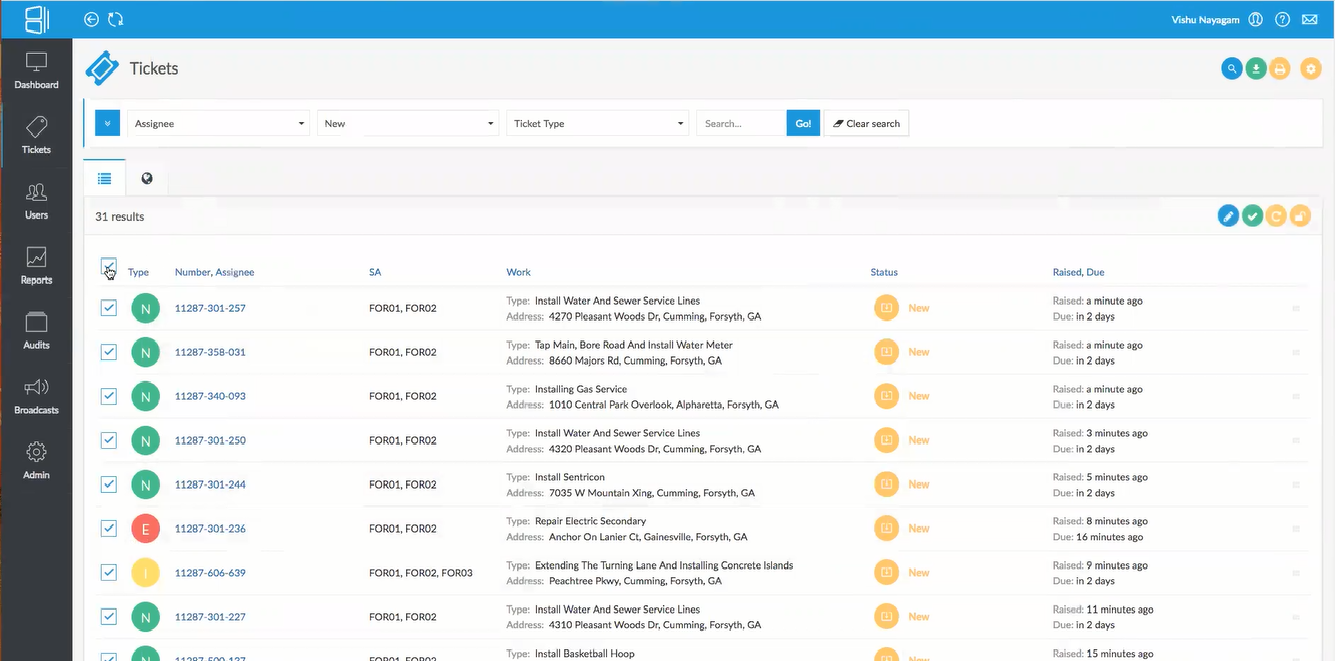Viewport: 1335px width, 661px height.
Task: Toggle the select-all checkbox in the table header
Action: 109,266
